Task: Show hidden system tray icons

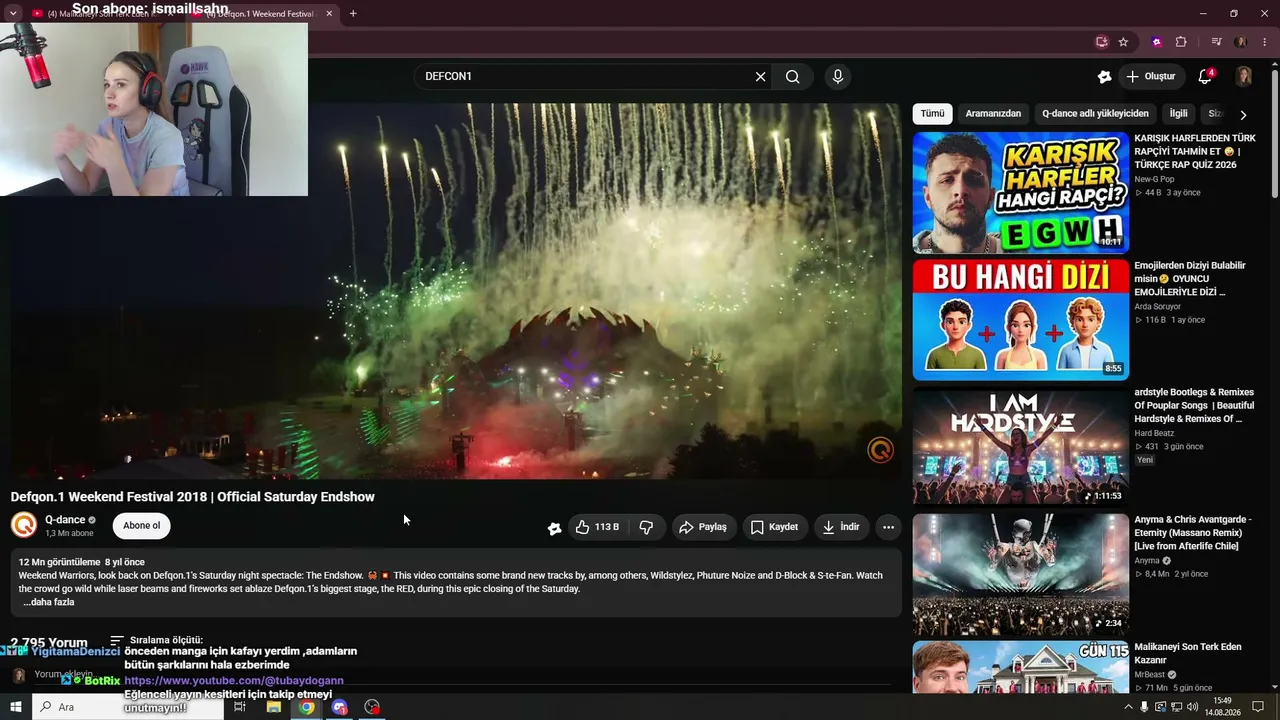Action: [x=1128, y=707]
